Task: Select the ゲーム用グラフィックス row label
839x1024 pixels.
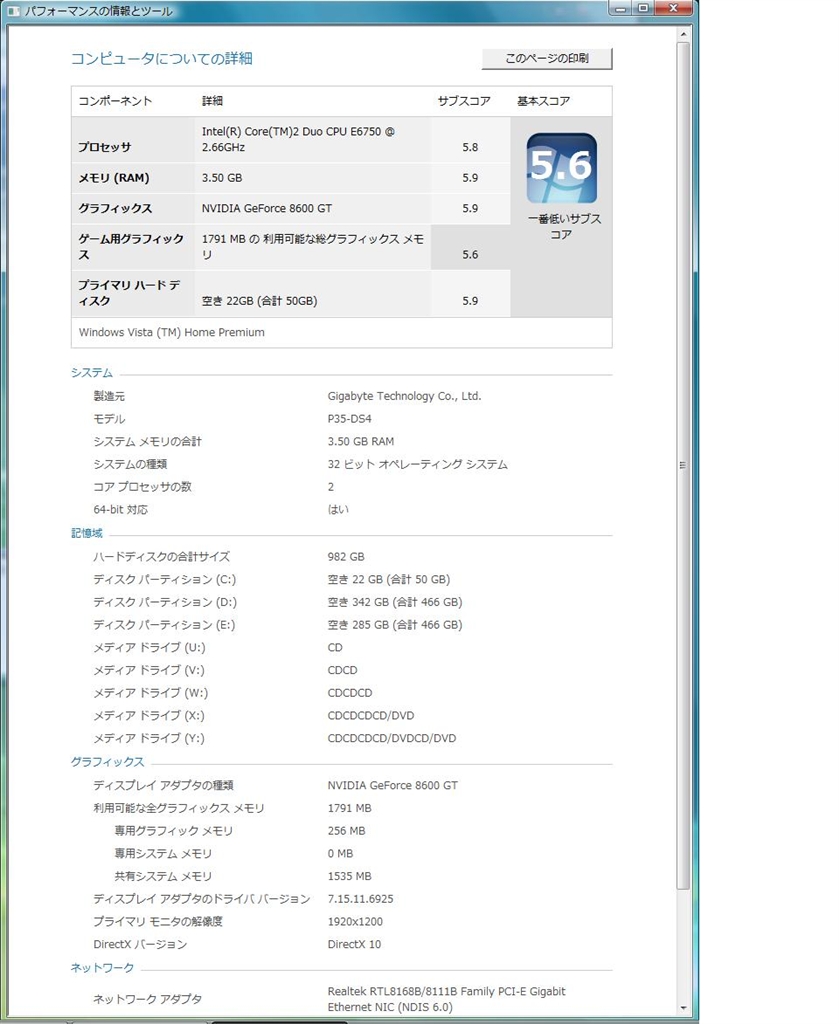Action: click(131, 247)
